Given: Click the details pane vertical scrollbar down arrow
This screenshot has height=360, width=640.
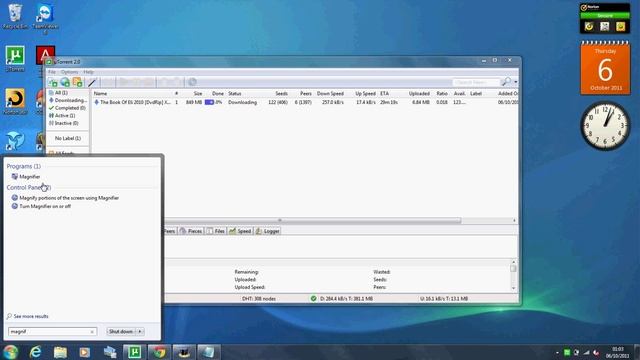Looking at the screenshot, I should click(x=513, y=288).
